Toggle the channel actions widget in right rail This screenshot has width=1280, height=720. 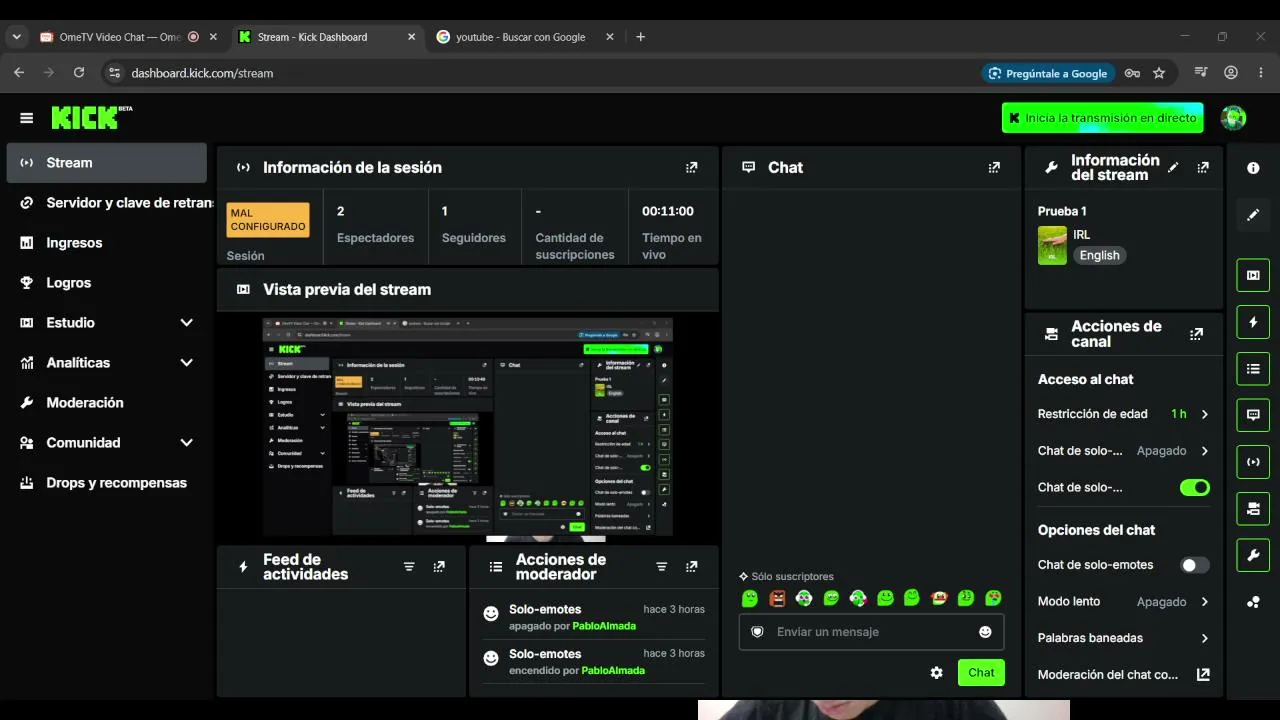click(1253, 508)
